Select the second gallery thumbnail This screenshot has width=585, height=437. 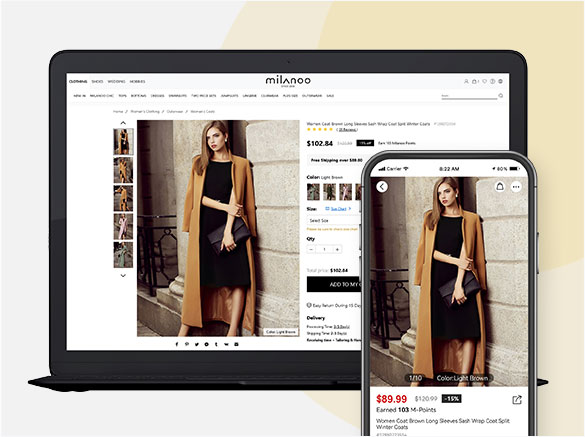[123, 170]
